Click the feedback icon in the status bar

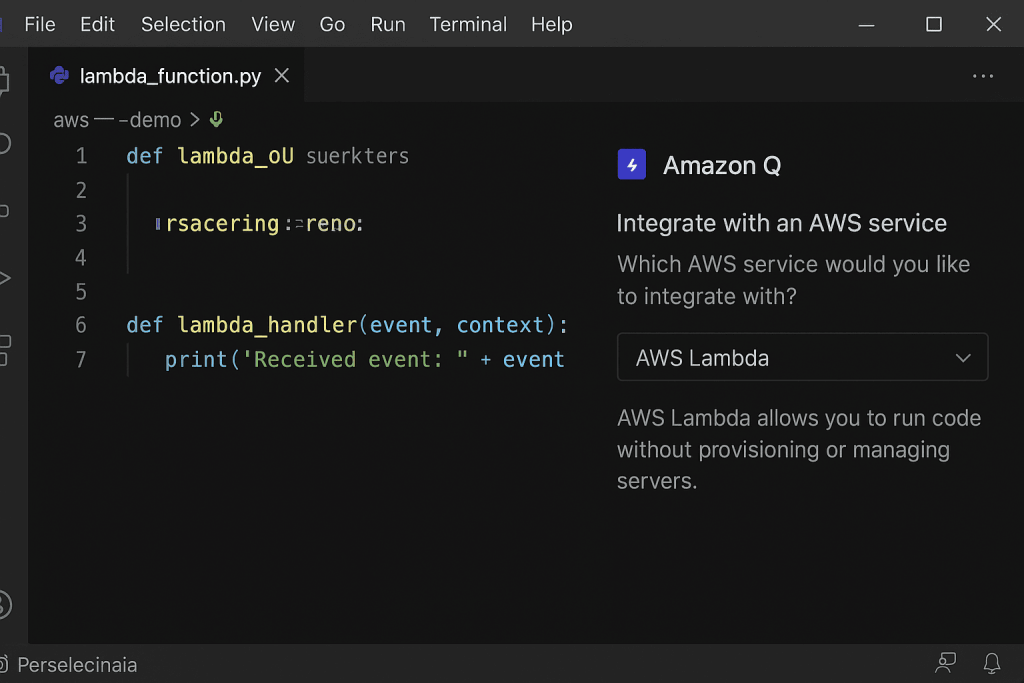click(x=945, y=663)
